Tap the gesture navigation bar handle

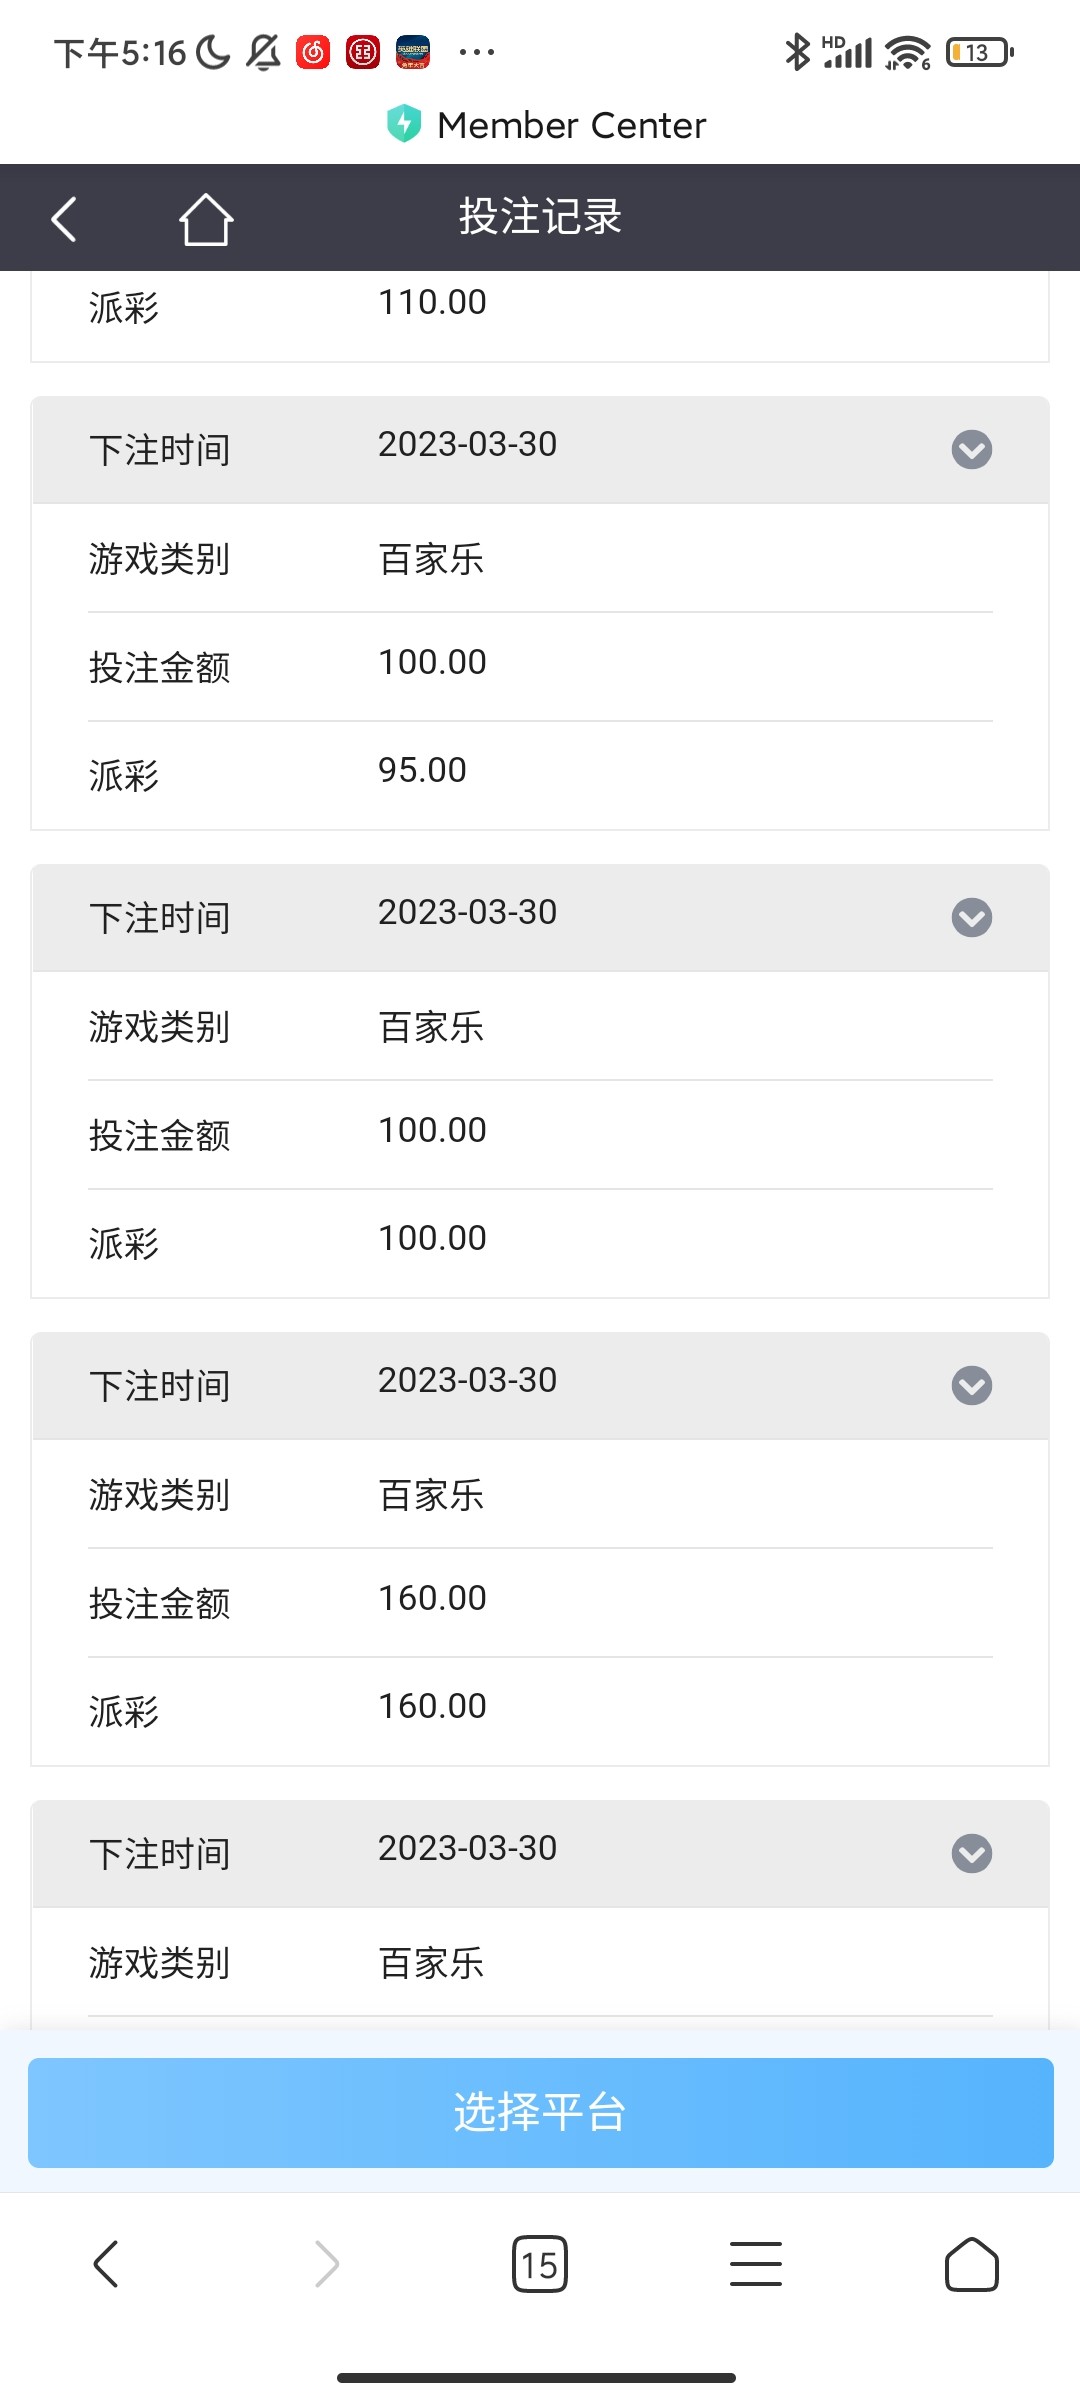[537, 2377]
